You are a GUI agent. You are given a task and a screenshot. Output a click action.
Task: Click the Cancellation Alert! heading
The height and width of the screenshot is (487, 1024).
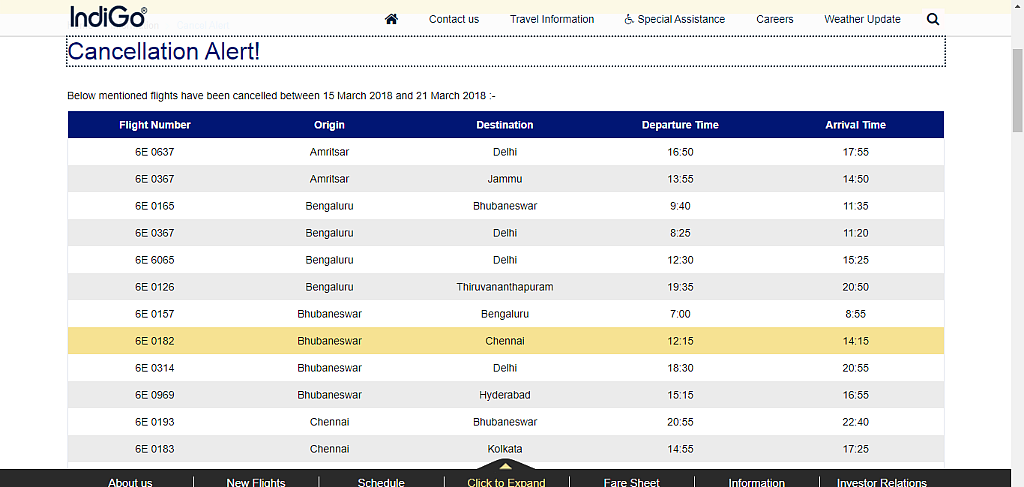pyautogui.click(x=164, y=52)
